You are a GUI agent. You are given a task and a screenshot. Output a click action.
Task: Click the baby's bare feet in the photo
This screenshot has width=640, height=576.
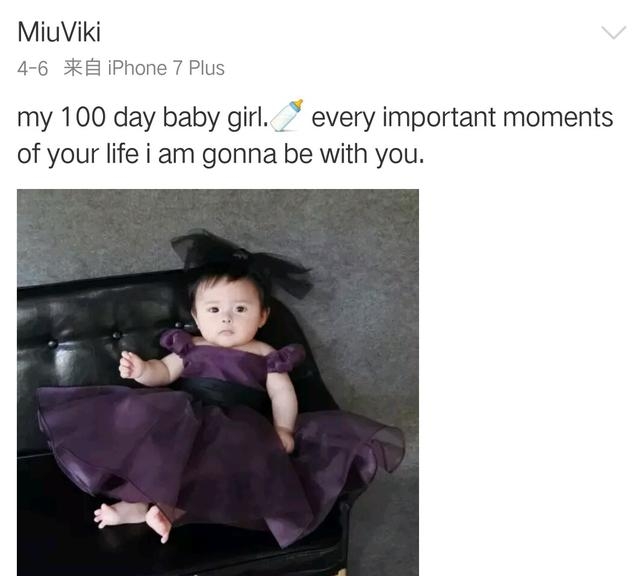pos(133,520)
